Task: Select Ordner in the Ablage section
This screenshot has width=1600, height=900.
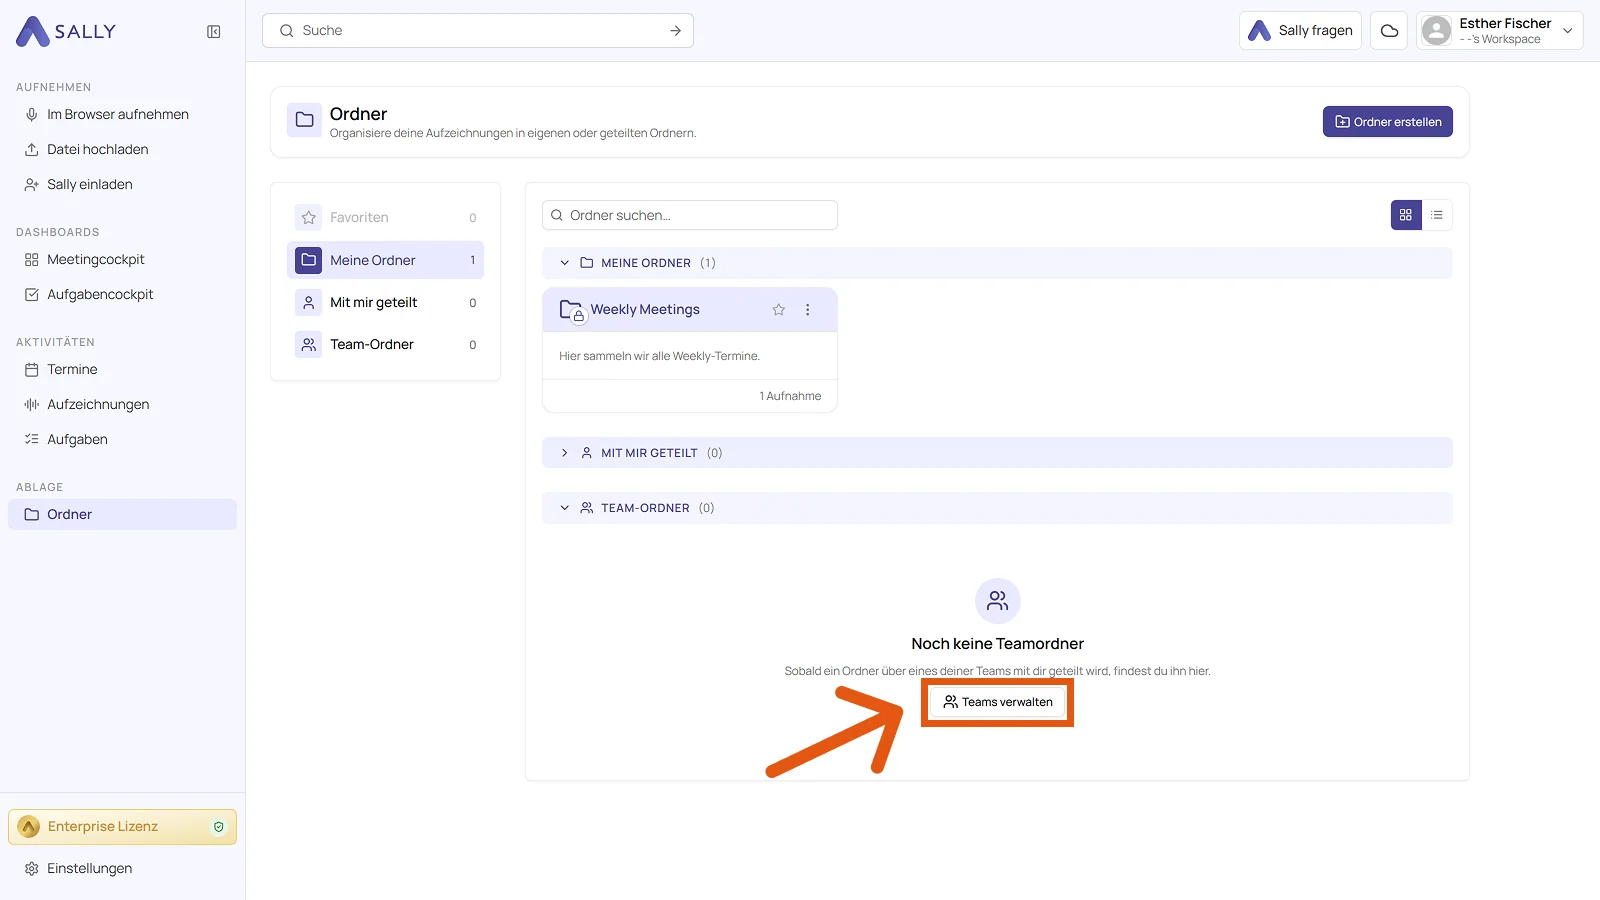Action: pyautogui.click(x=122, y=515)
